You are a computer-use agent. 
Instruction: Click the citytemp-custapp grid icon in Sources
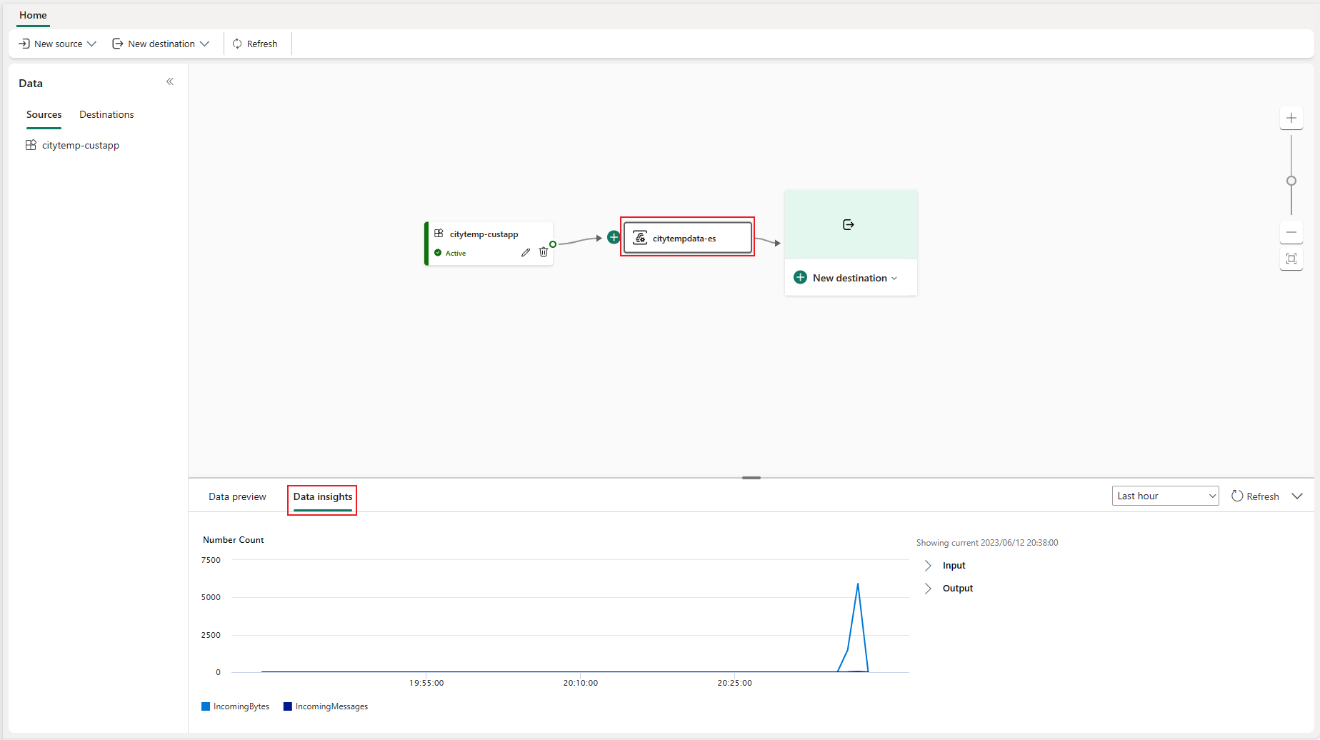[31, 145]
